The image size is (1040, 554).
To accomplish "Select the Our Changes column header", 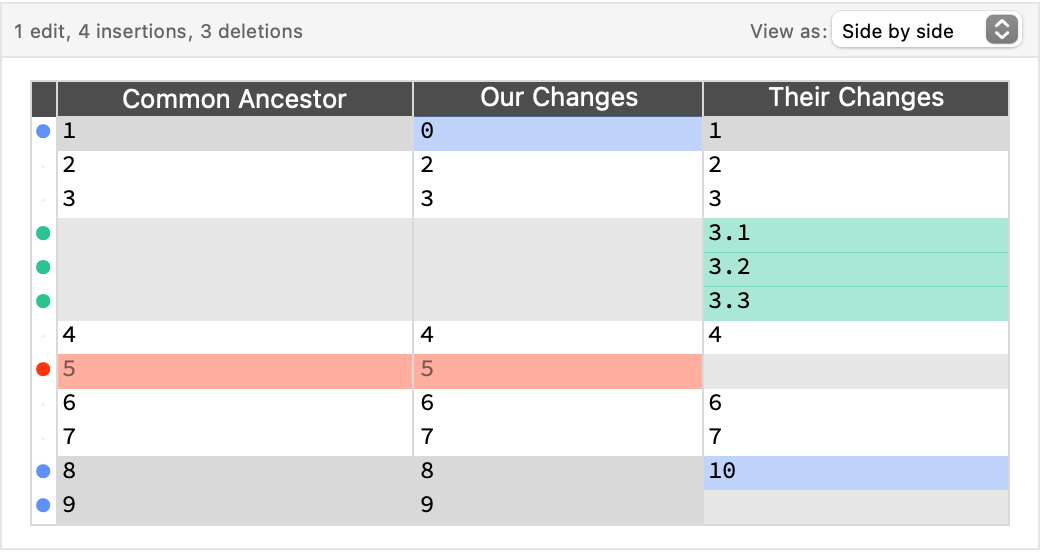I will (558, 98).
